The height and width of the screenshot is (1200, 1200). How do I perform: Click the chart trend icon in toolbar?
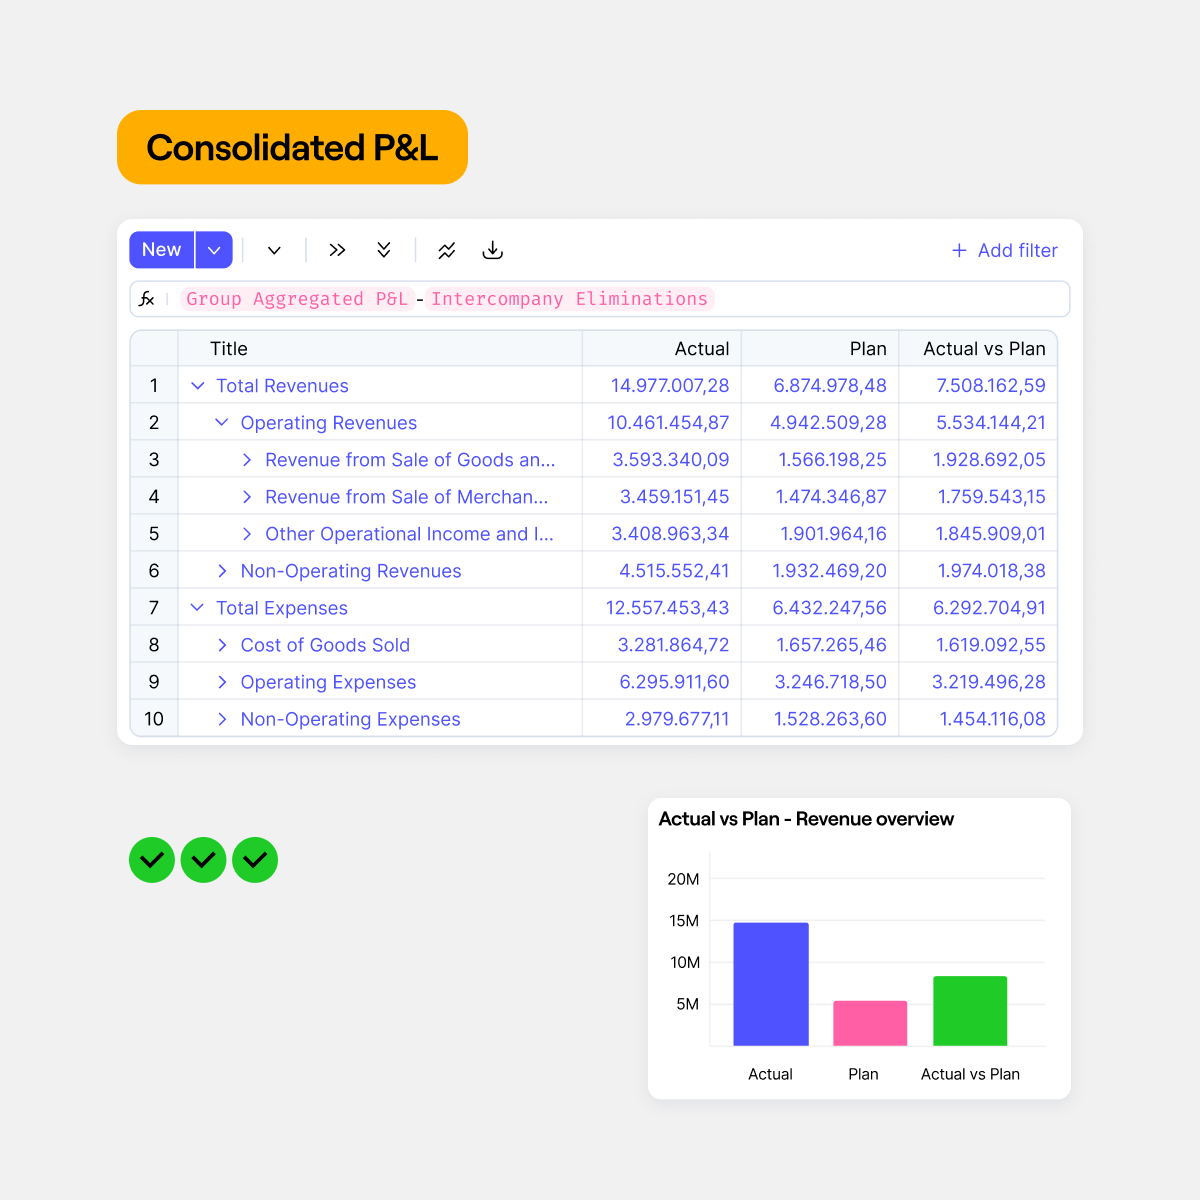[447, 250]
